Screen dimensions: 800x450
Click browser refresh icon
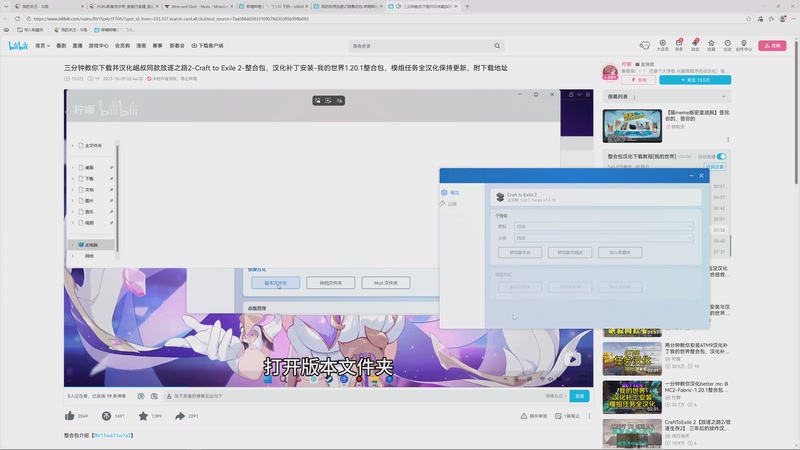pos(17,19)
